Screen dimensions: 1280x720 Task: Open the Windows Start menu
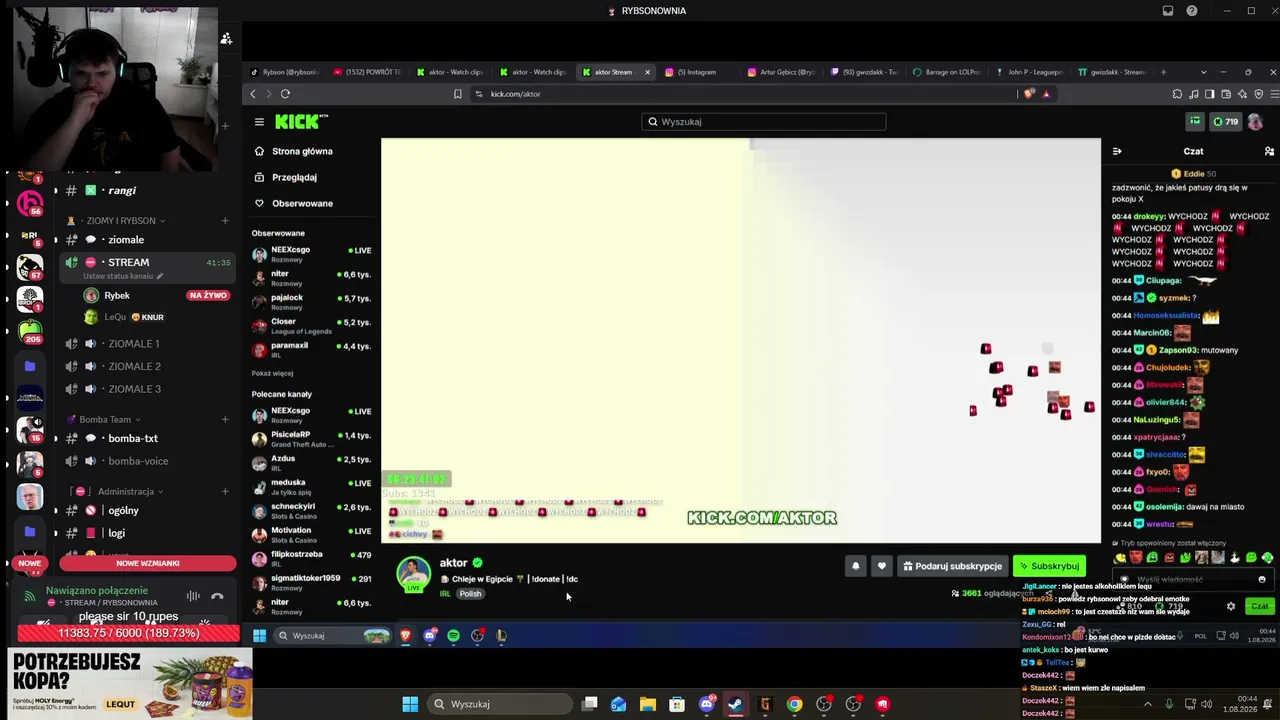click(x=410, y=704)
